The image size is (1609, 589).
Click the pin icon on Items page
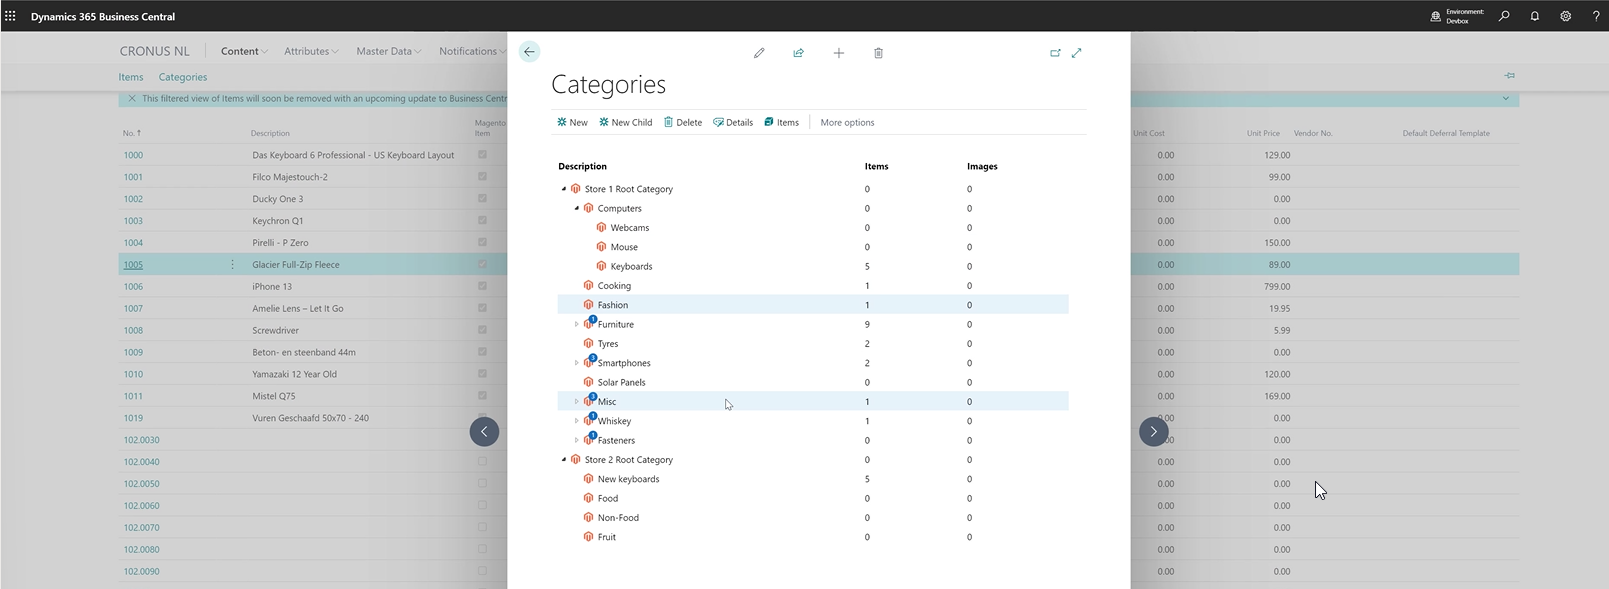(x=1510, y=75)
